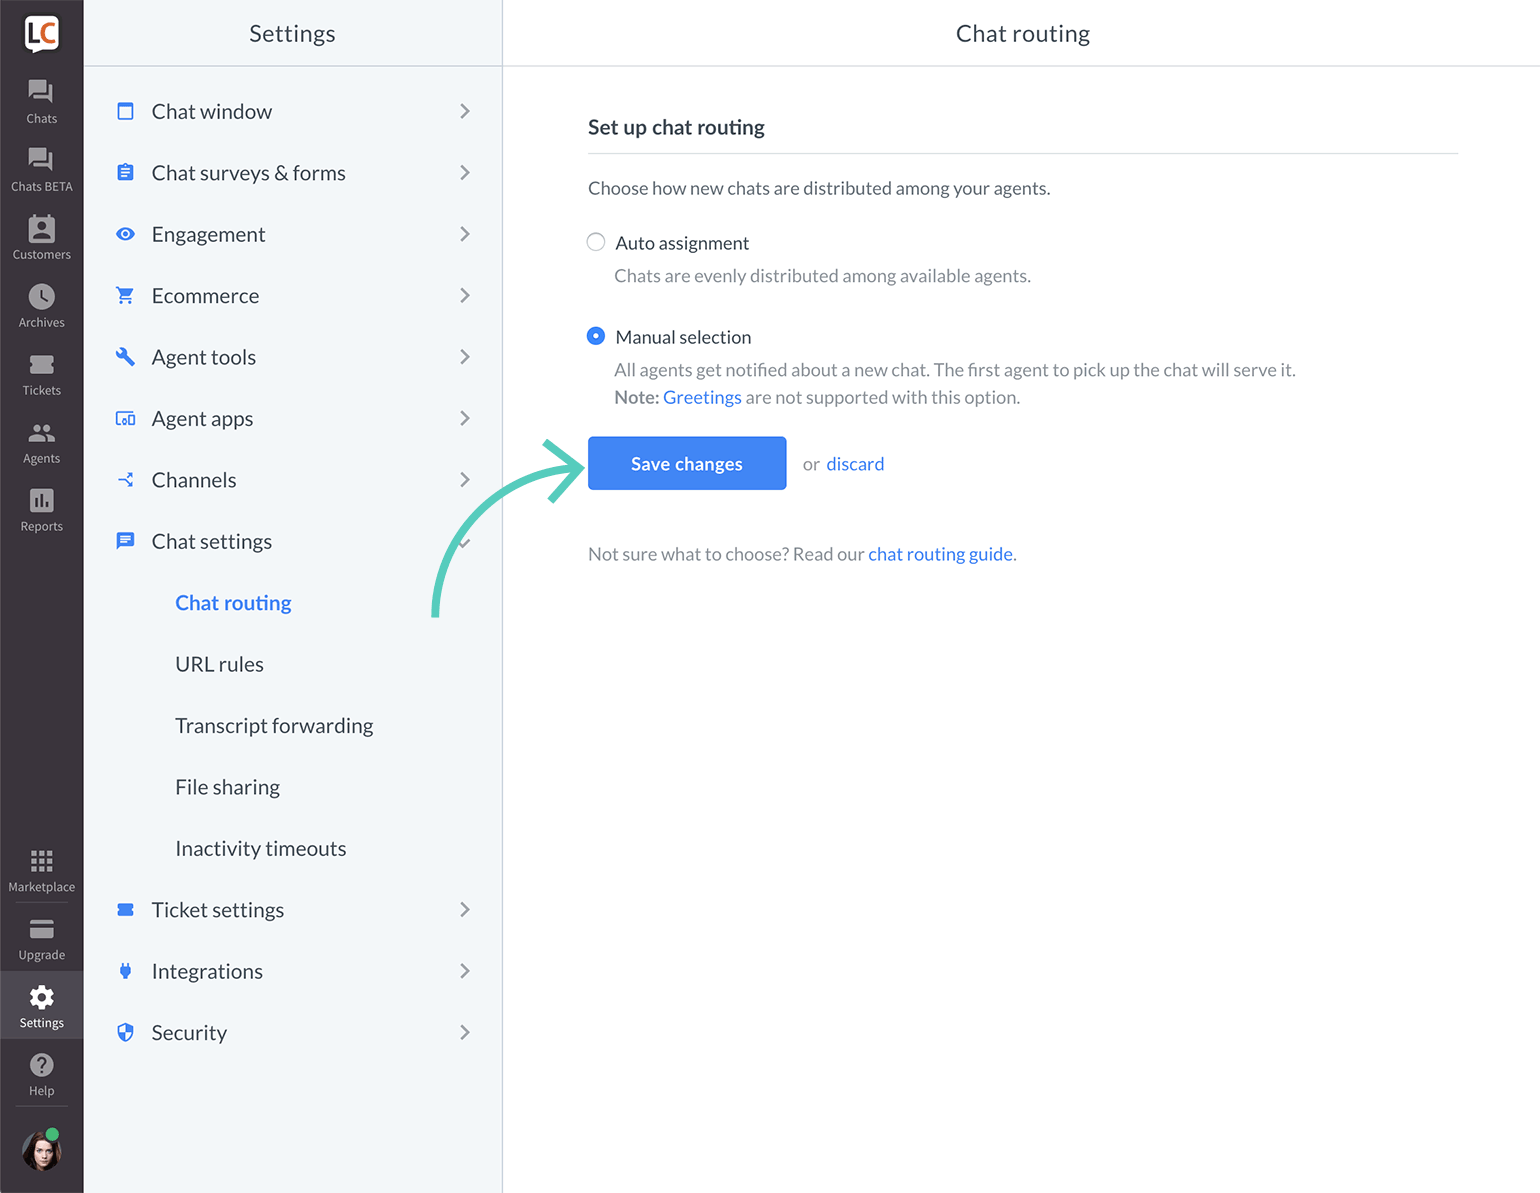Click the Security menu label
1540x1193 pixels.
tap(189, 1032)
